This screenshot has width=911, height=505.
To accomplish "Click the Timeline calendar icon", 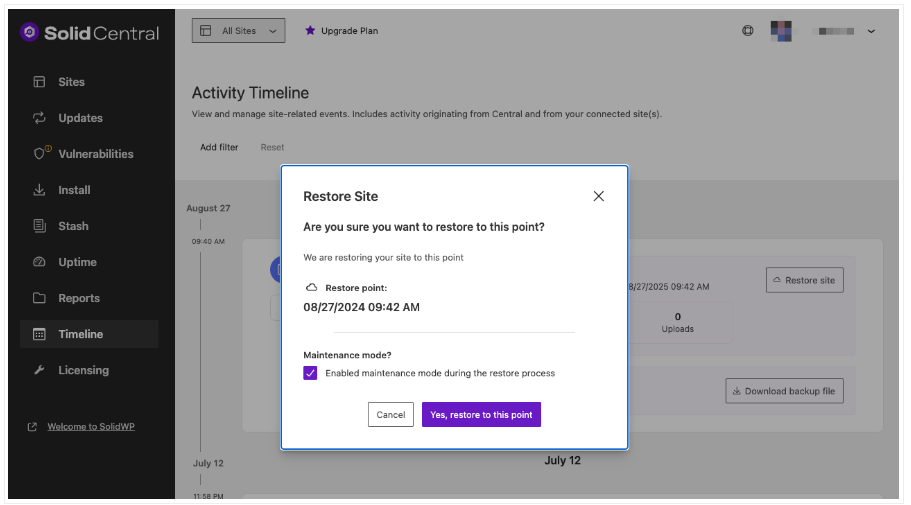I will (39, 334).
